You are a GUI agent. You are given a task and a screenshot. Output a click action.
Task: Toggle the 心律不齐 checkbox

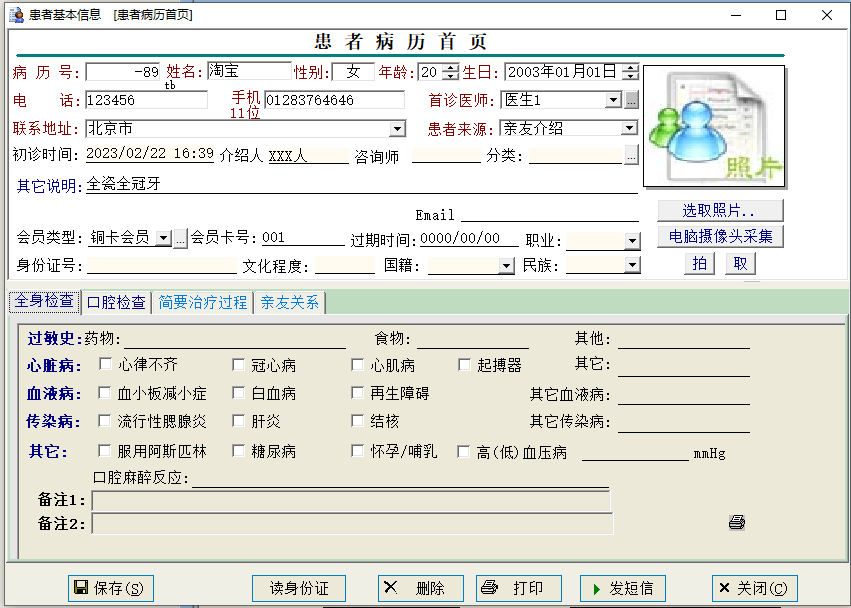pyautogui.click(x=105, y=364)
